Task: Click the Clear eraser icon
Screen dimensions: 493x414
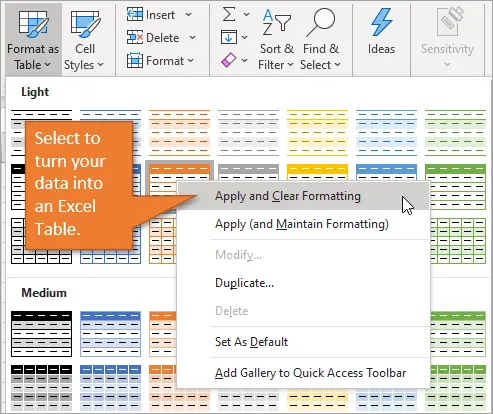Action: pyautogui.click(x=229, y=60)
